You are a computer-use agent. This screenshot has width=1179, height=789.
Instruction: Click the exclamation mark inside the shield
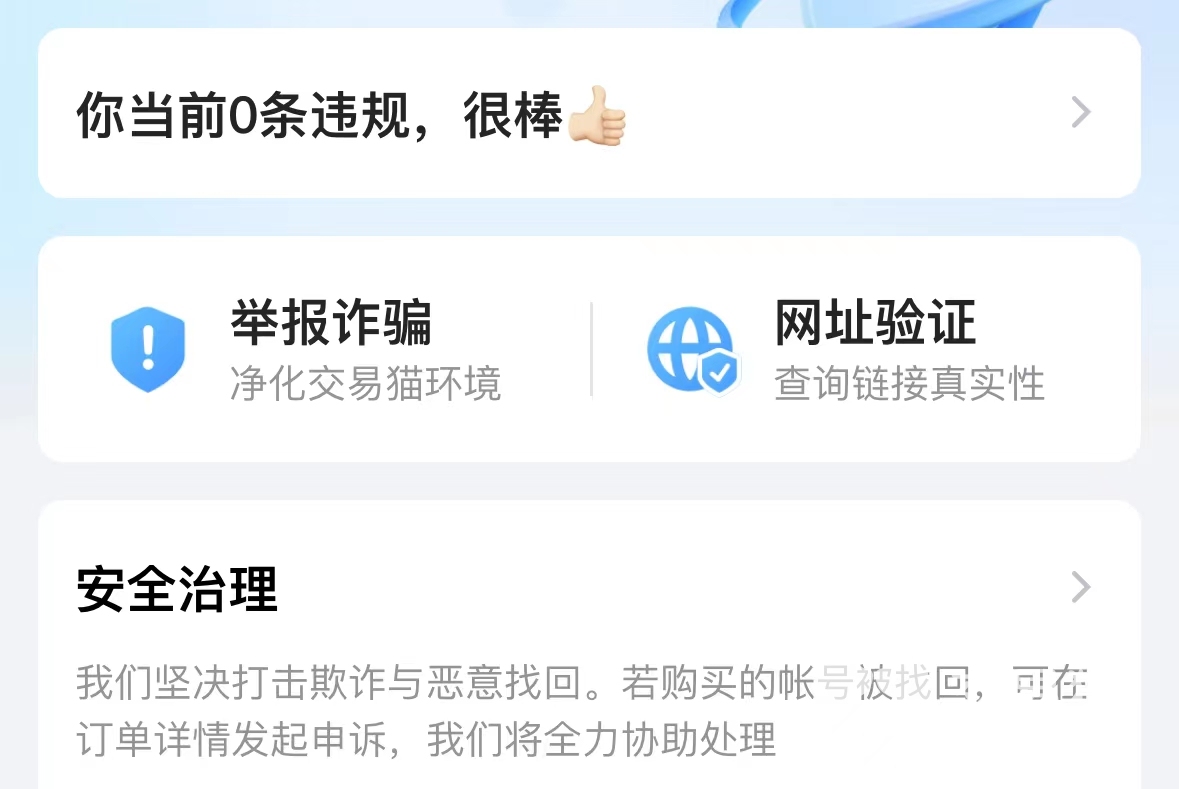[148, 347]
